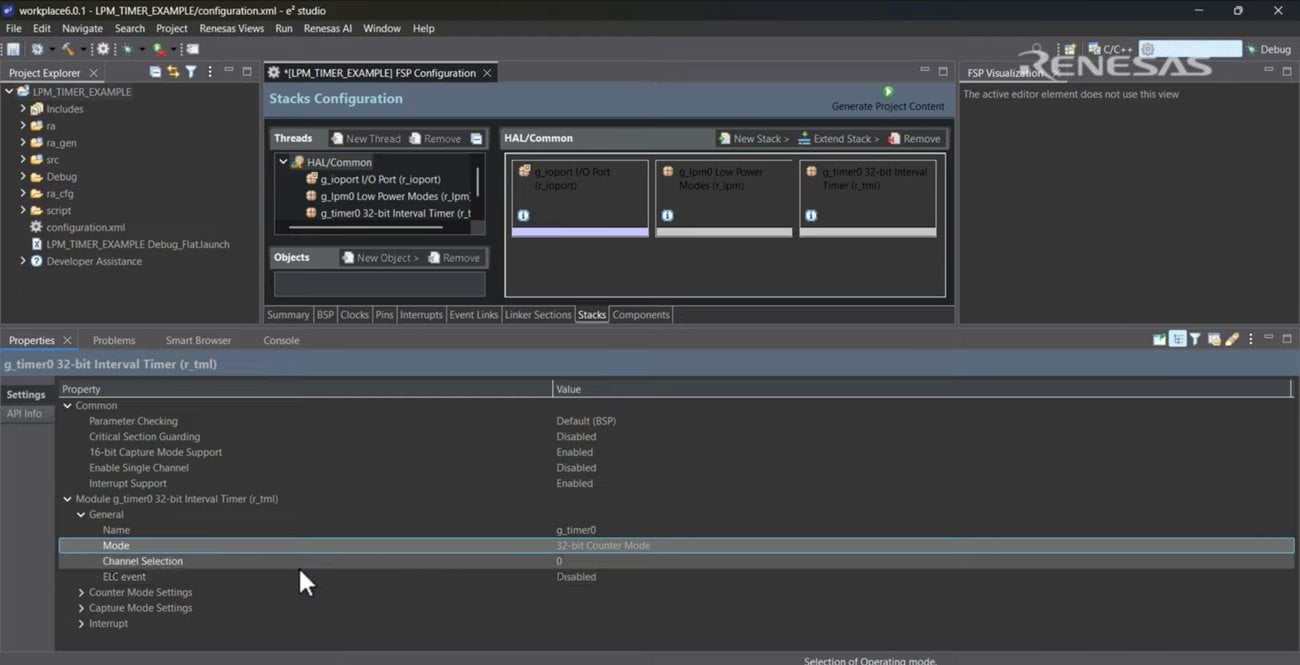Click the Generate Project Content icon
This screenshot has height=665, width=1300.
pyautogui.click(x=888, y=91)
